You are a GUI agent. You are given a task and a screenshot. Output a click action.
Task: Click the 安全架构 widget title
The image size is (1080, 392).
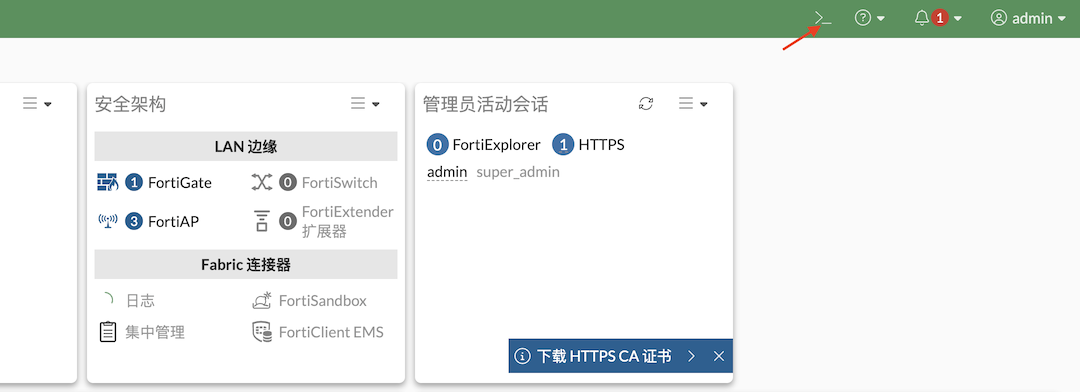pos(130,104)
